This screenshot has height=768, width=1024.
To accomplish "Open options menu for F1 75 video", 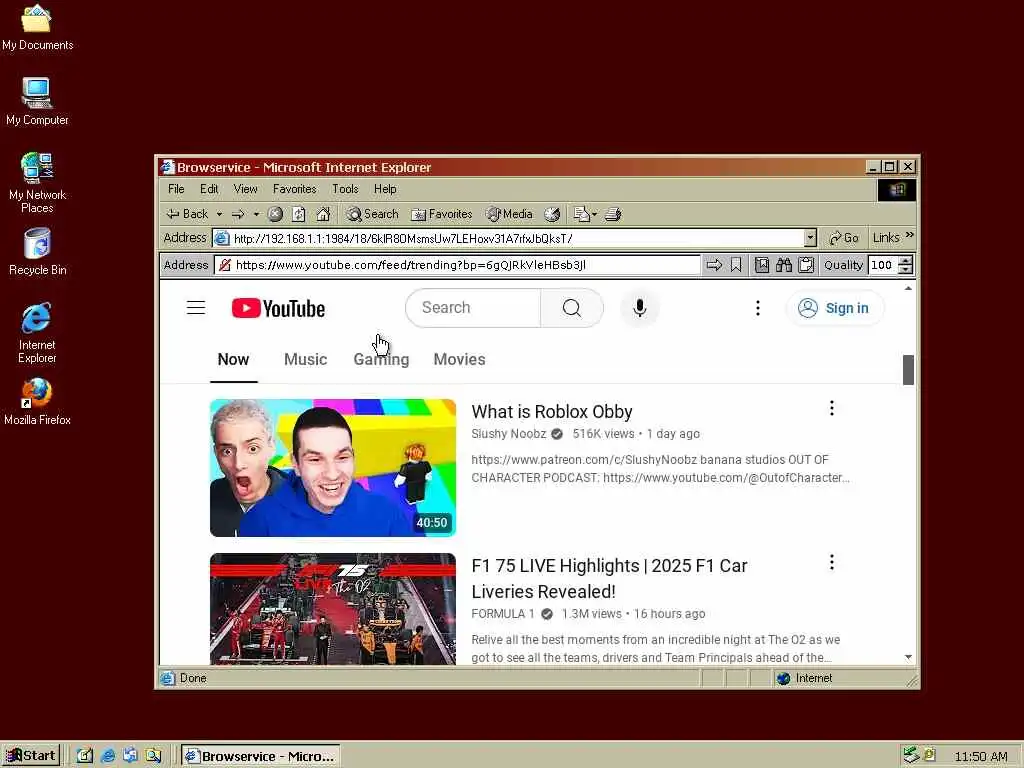I will pyautogui.click(x=831, y=562).
